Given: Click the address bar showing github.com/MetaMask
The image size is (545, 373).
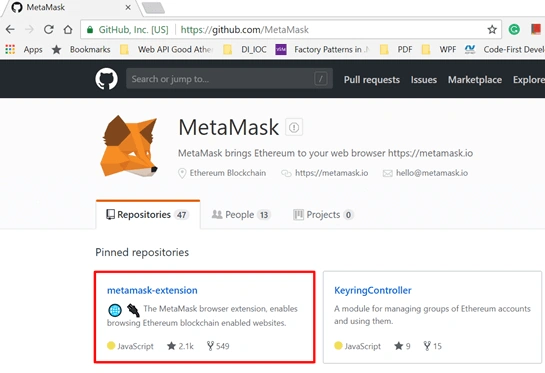Looking at the screenshot, I should pos(291,30).
